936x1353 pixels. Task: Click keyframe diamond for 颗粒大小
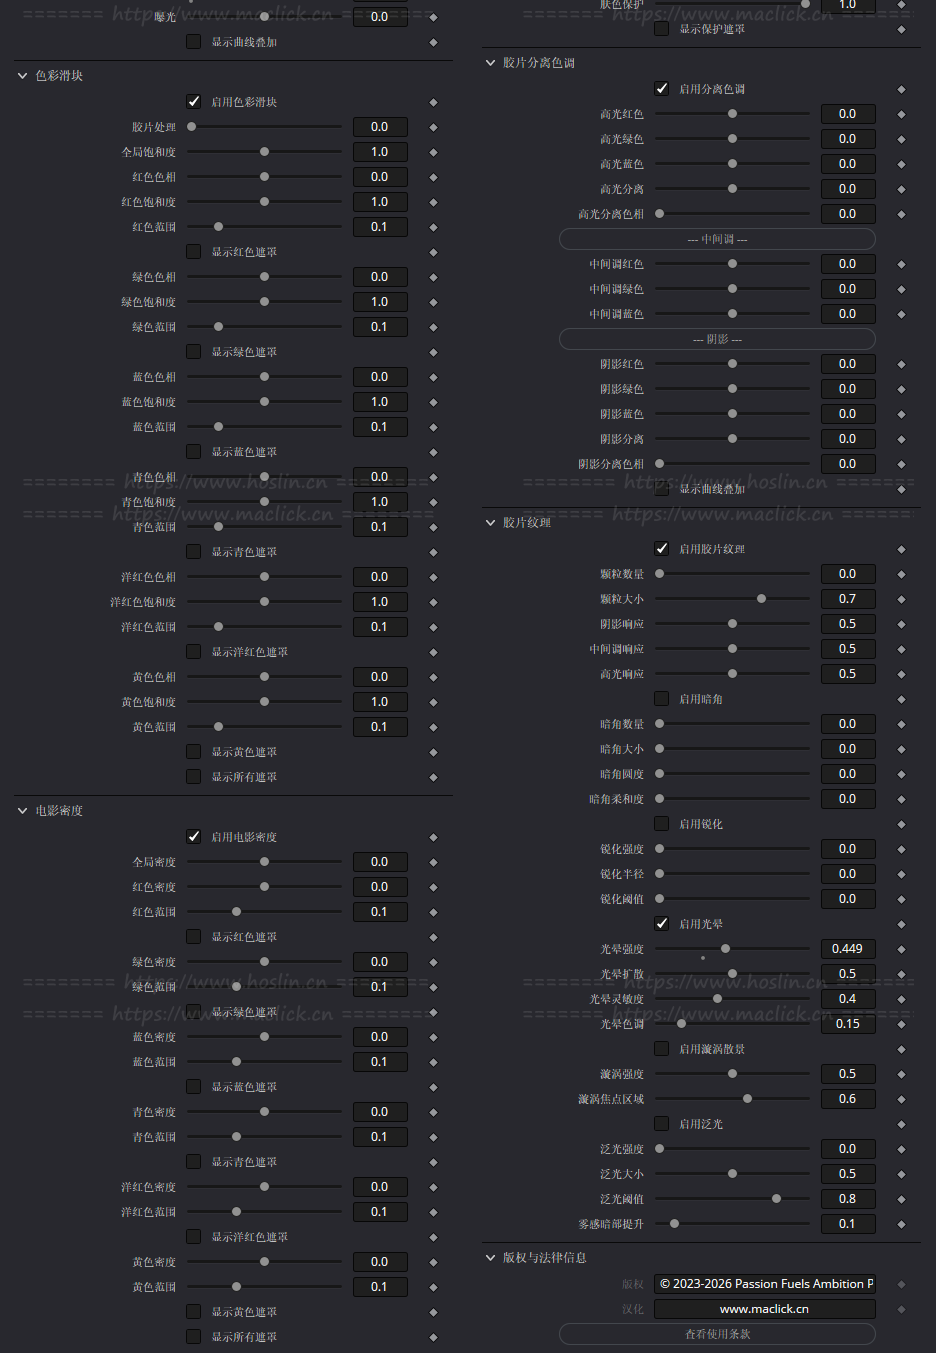901,599
